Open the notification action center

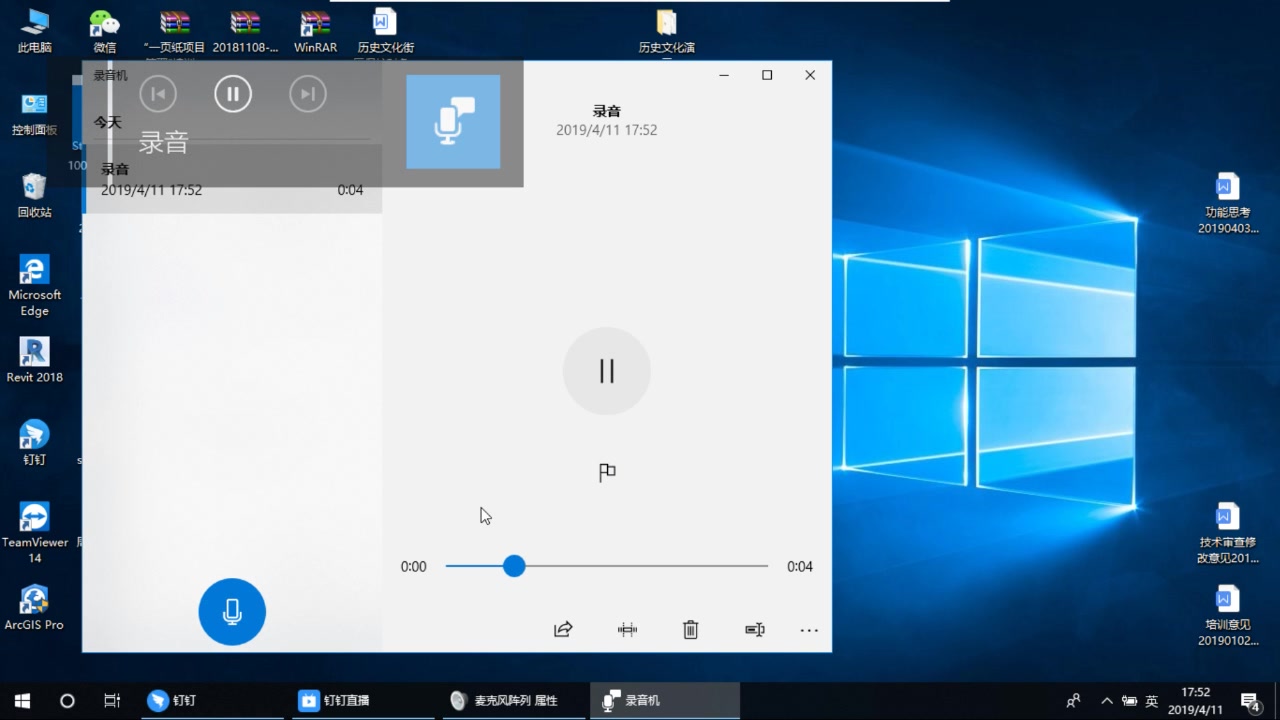point(1250,701)
